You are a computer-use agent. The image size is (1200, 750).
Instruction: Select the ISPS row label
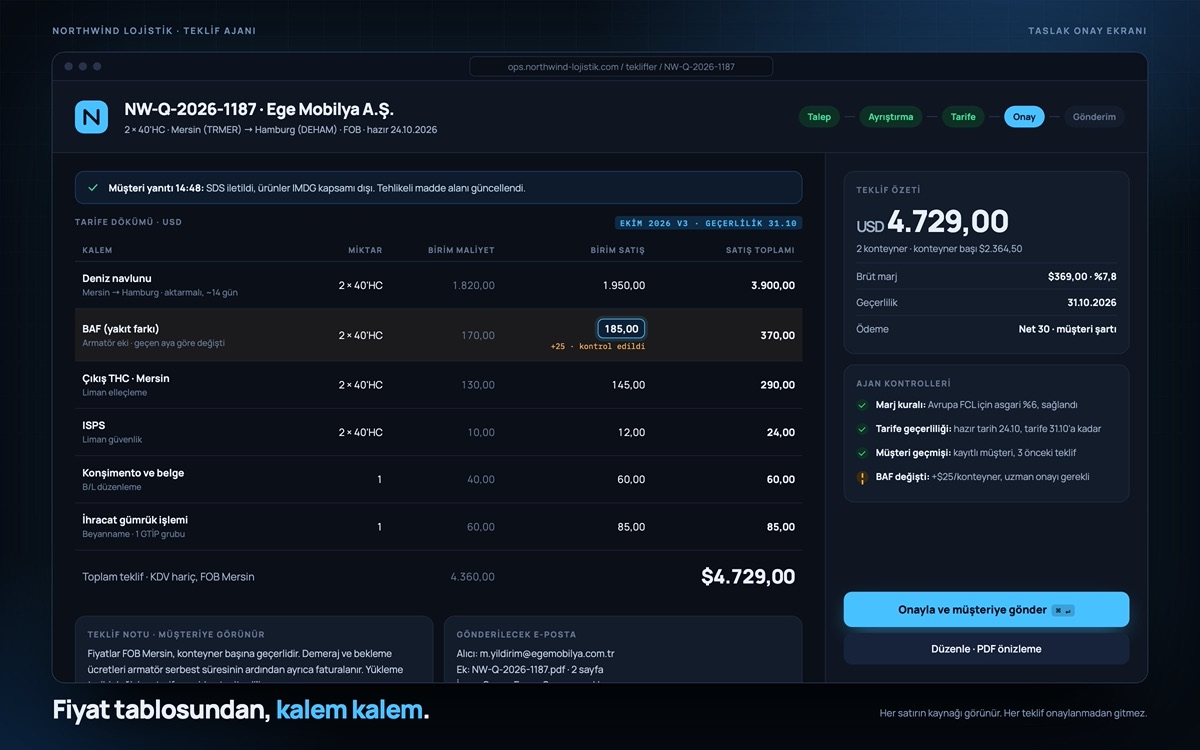(93, 426)
